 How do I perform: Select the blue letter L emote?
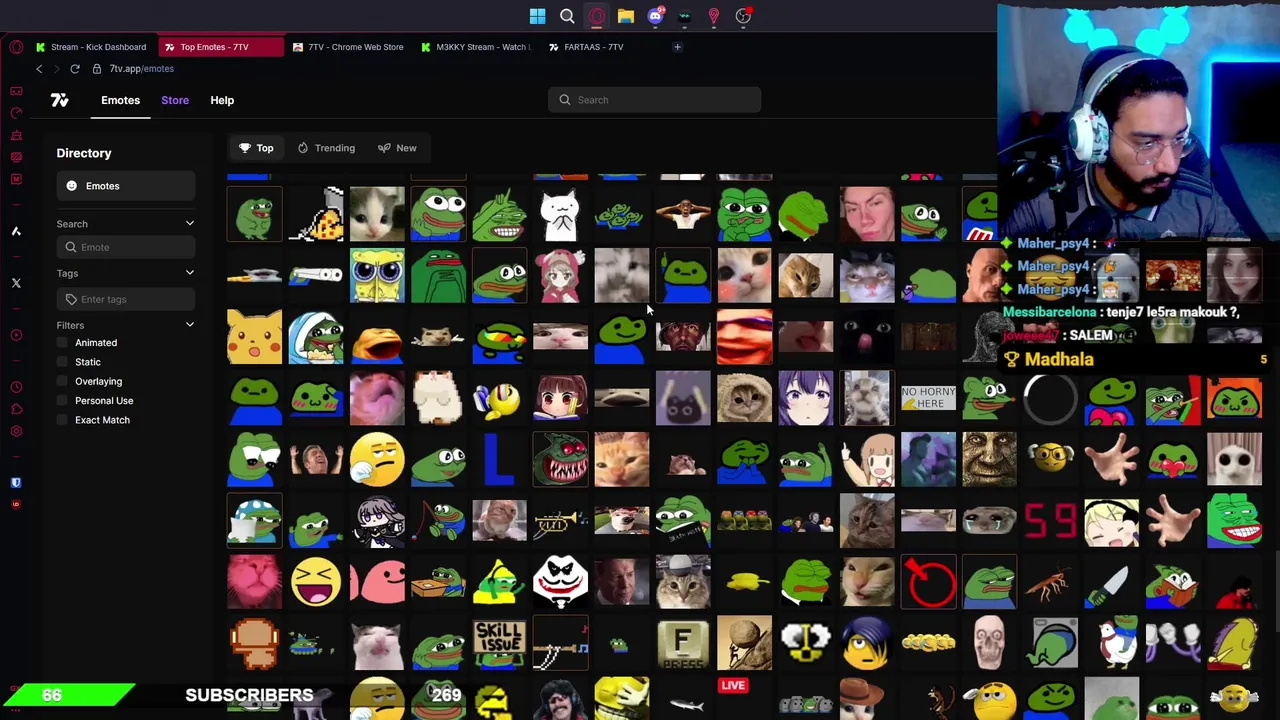pyautogui.click(x=499, y=459)
